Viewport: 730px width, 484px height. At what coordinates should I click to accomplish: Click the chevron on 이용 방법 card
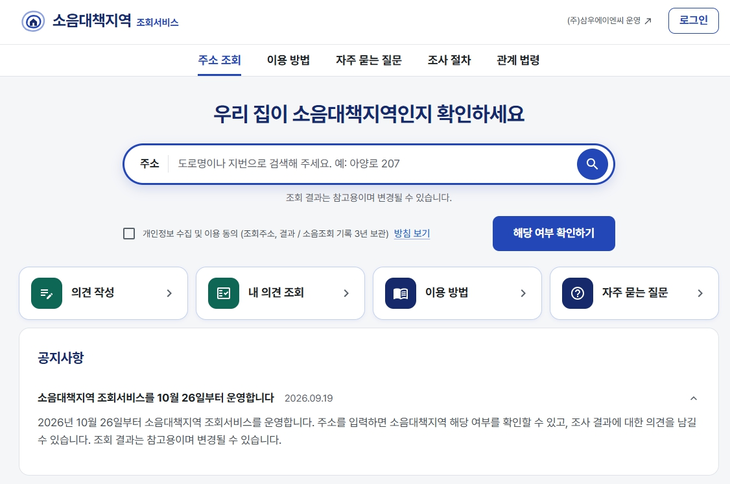[523, 293]
